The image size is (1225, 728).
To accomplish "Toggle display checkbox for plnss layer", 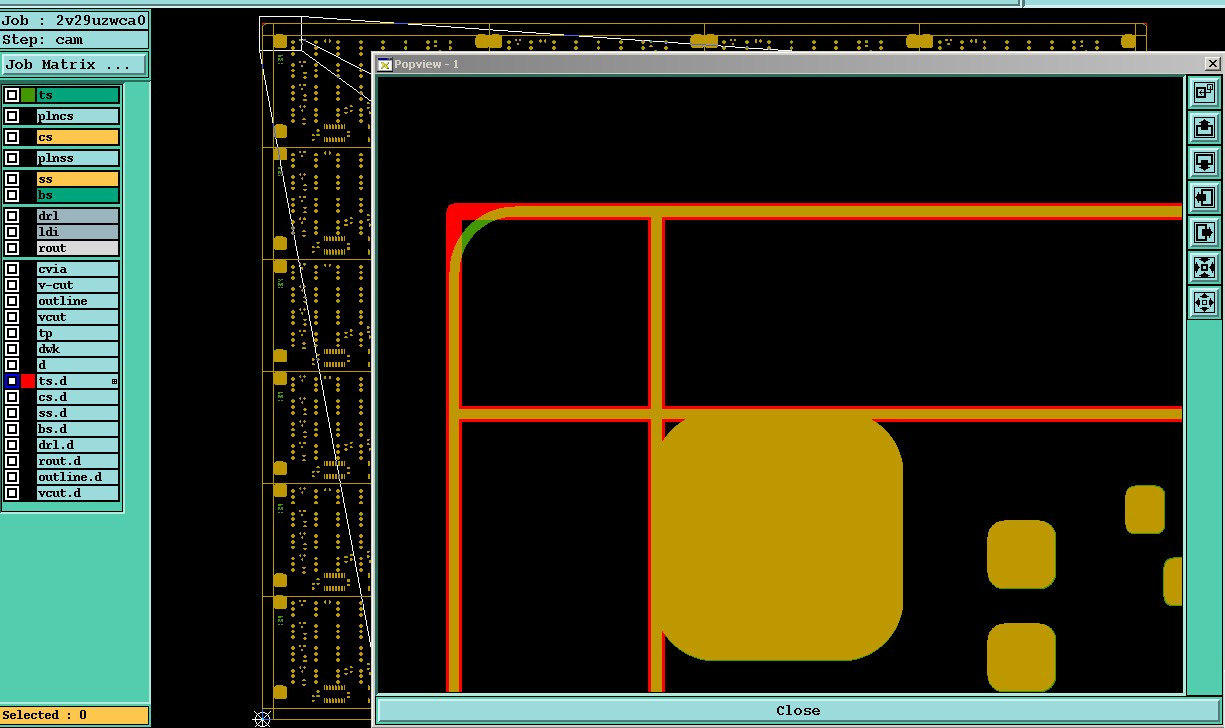I will pyautogui.click(x=12, y=158).
